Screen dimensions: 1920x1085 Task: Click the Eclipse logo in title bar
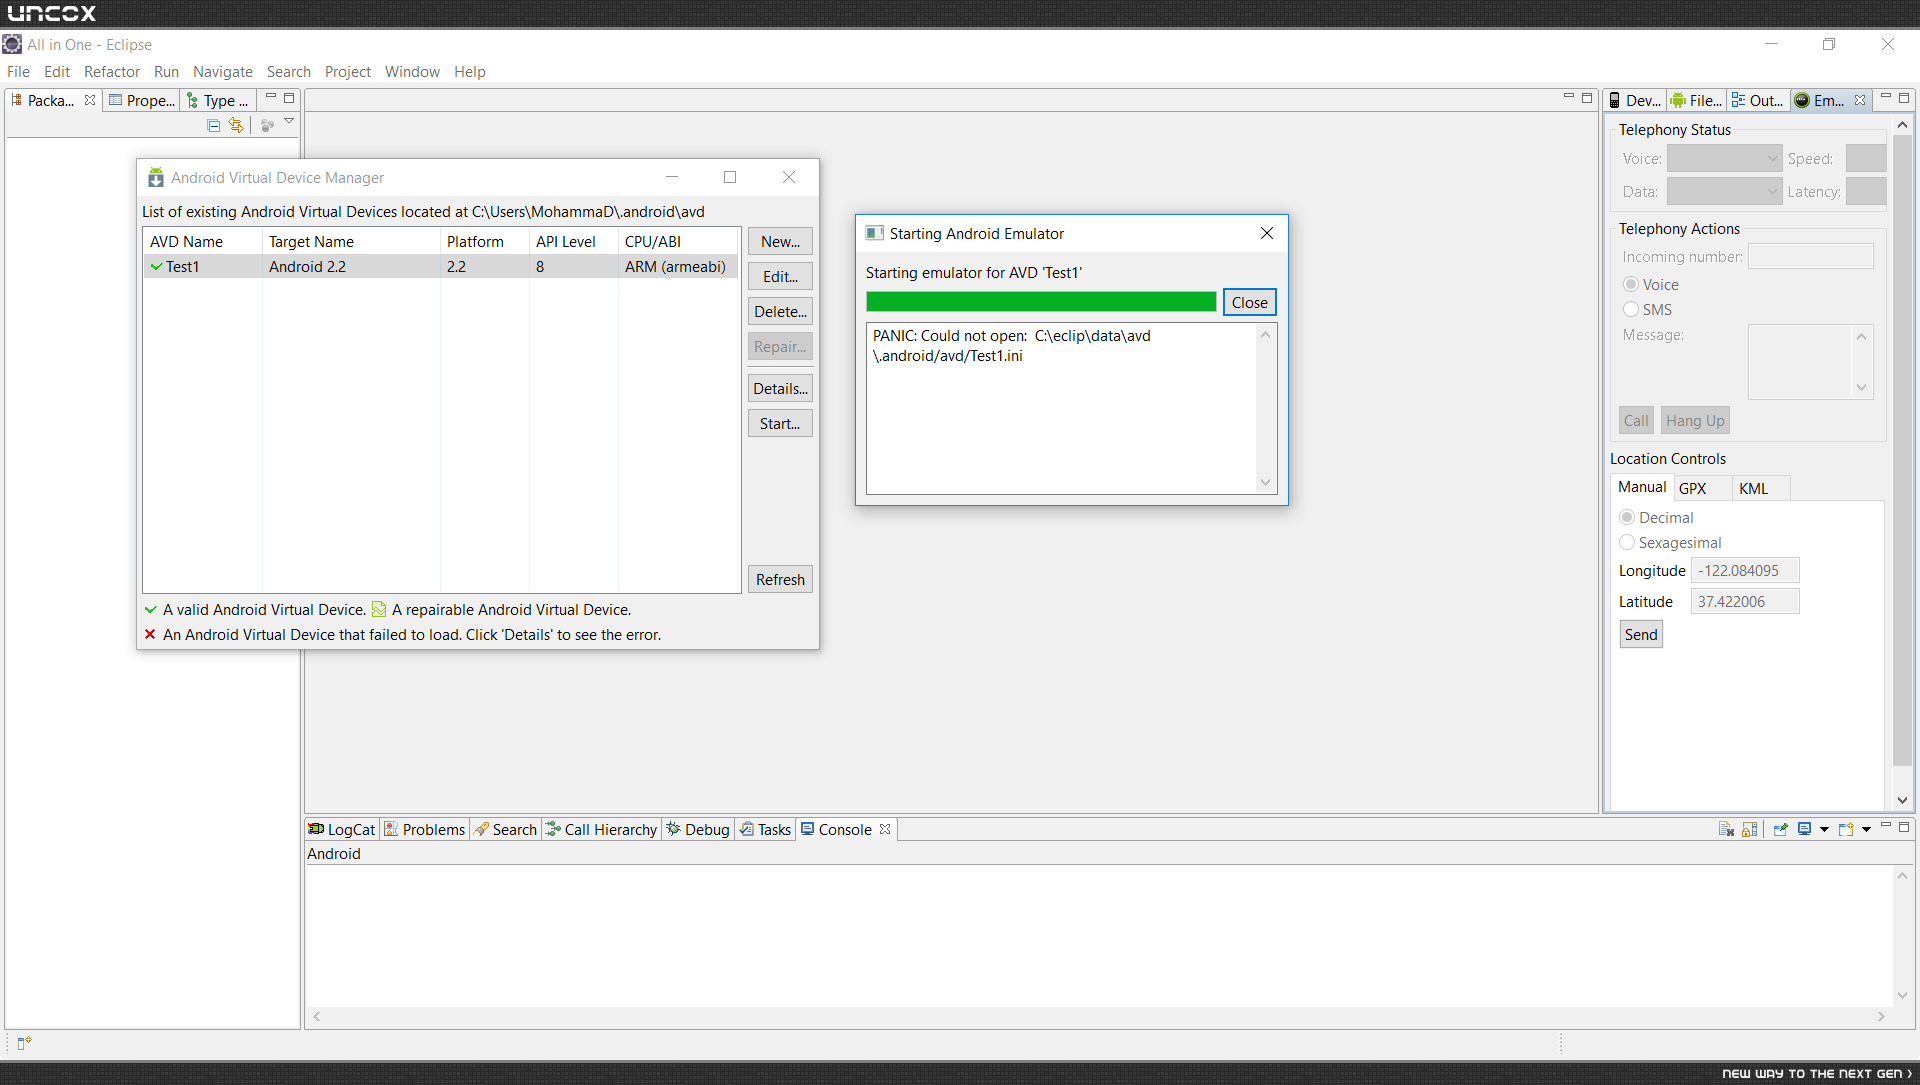pyautogui.click(x=12, y=44)
